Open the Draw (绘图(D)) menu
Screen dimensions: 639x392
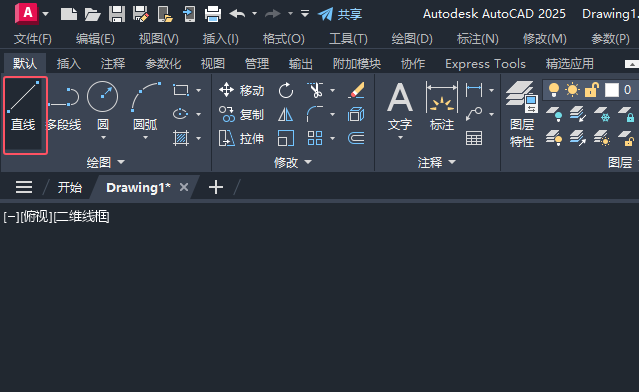click(412, 39)
